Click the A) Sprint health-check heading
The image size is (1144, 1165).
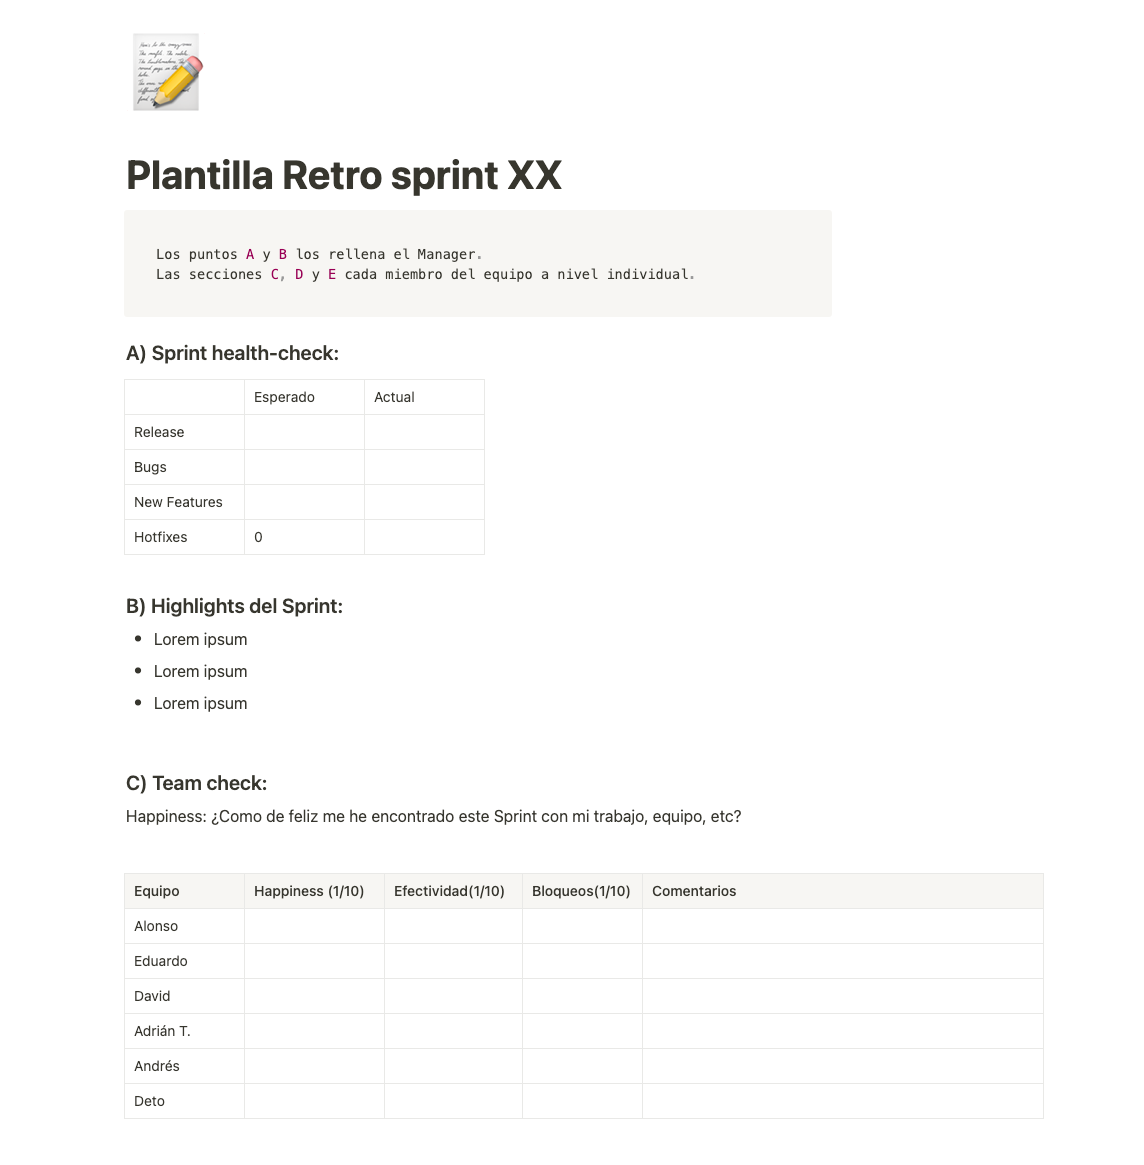[233, 353]
